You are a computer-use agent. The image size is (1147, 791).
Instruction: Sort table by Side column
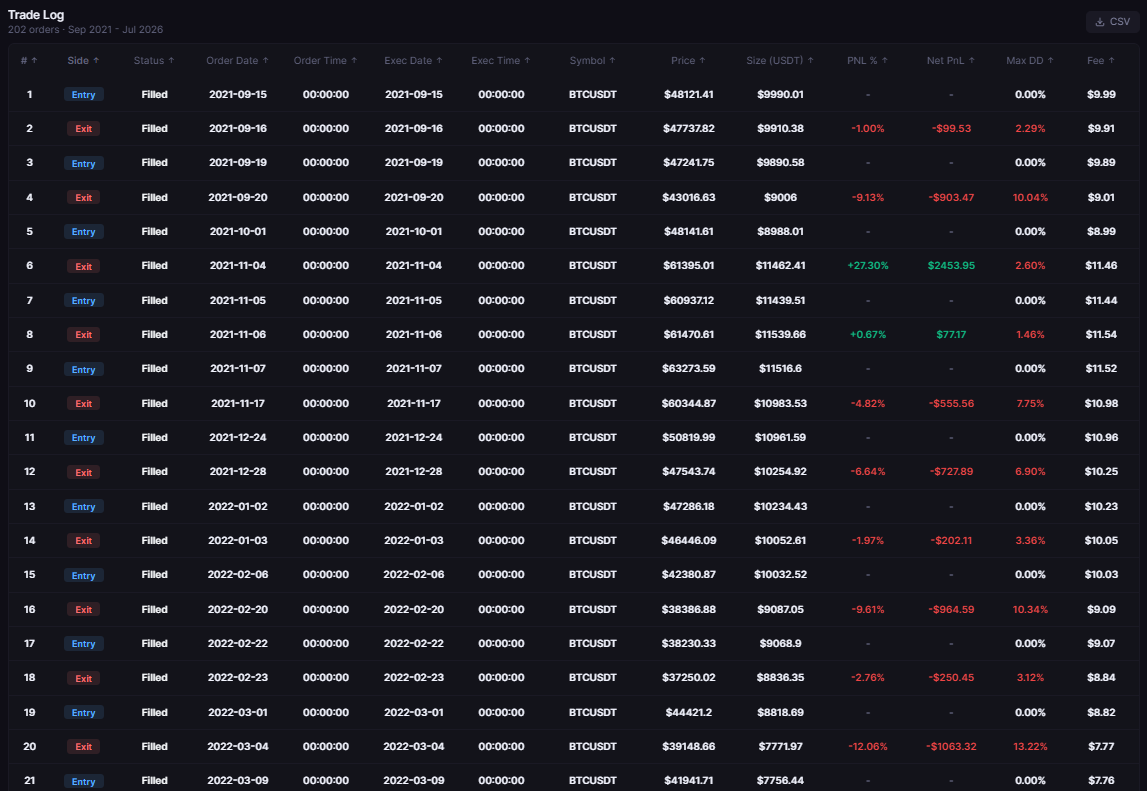(83, 61)
